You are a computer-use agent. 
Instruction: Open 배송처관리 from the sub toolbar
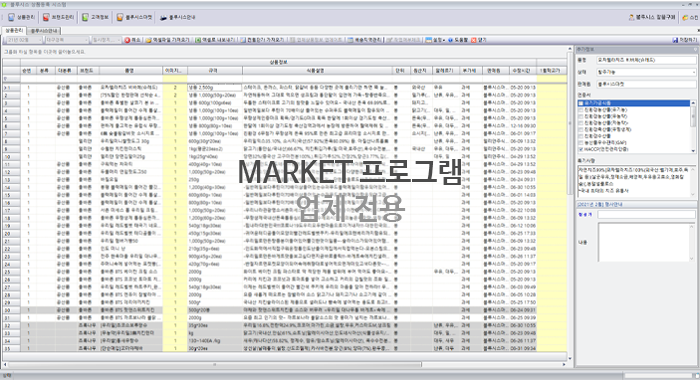(364, 40)
